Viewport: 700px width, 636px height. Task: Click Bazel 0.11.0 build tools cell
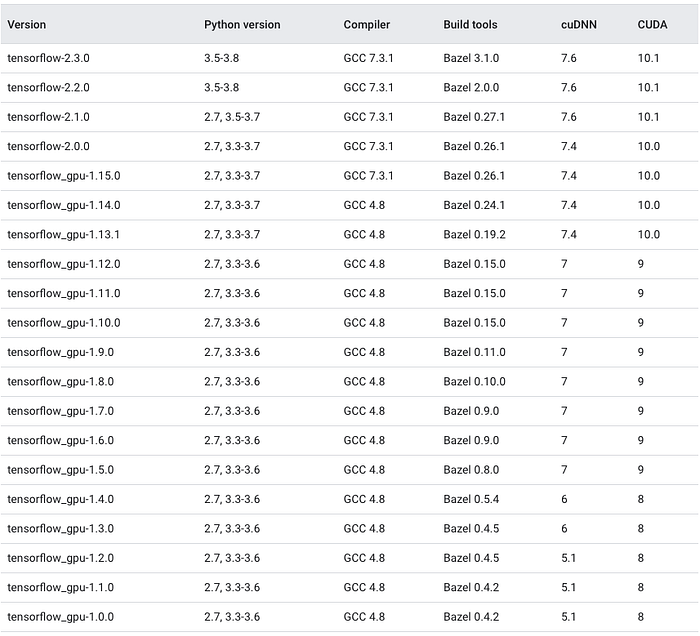(x=475, y=353)
